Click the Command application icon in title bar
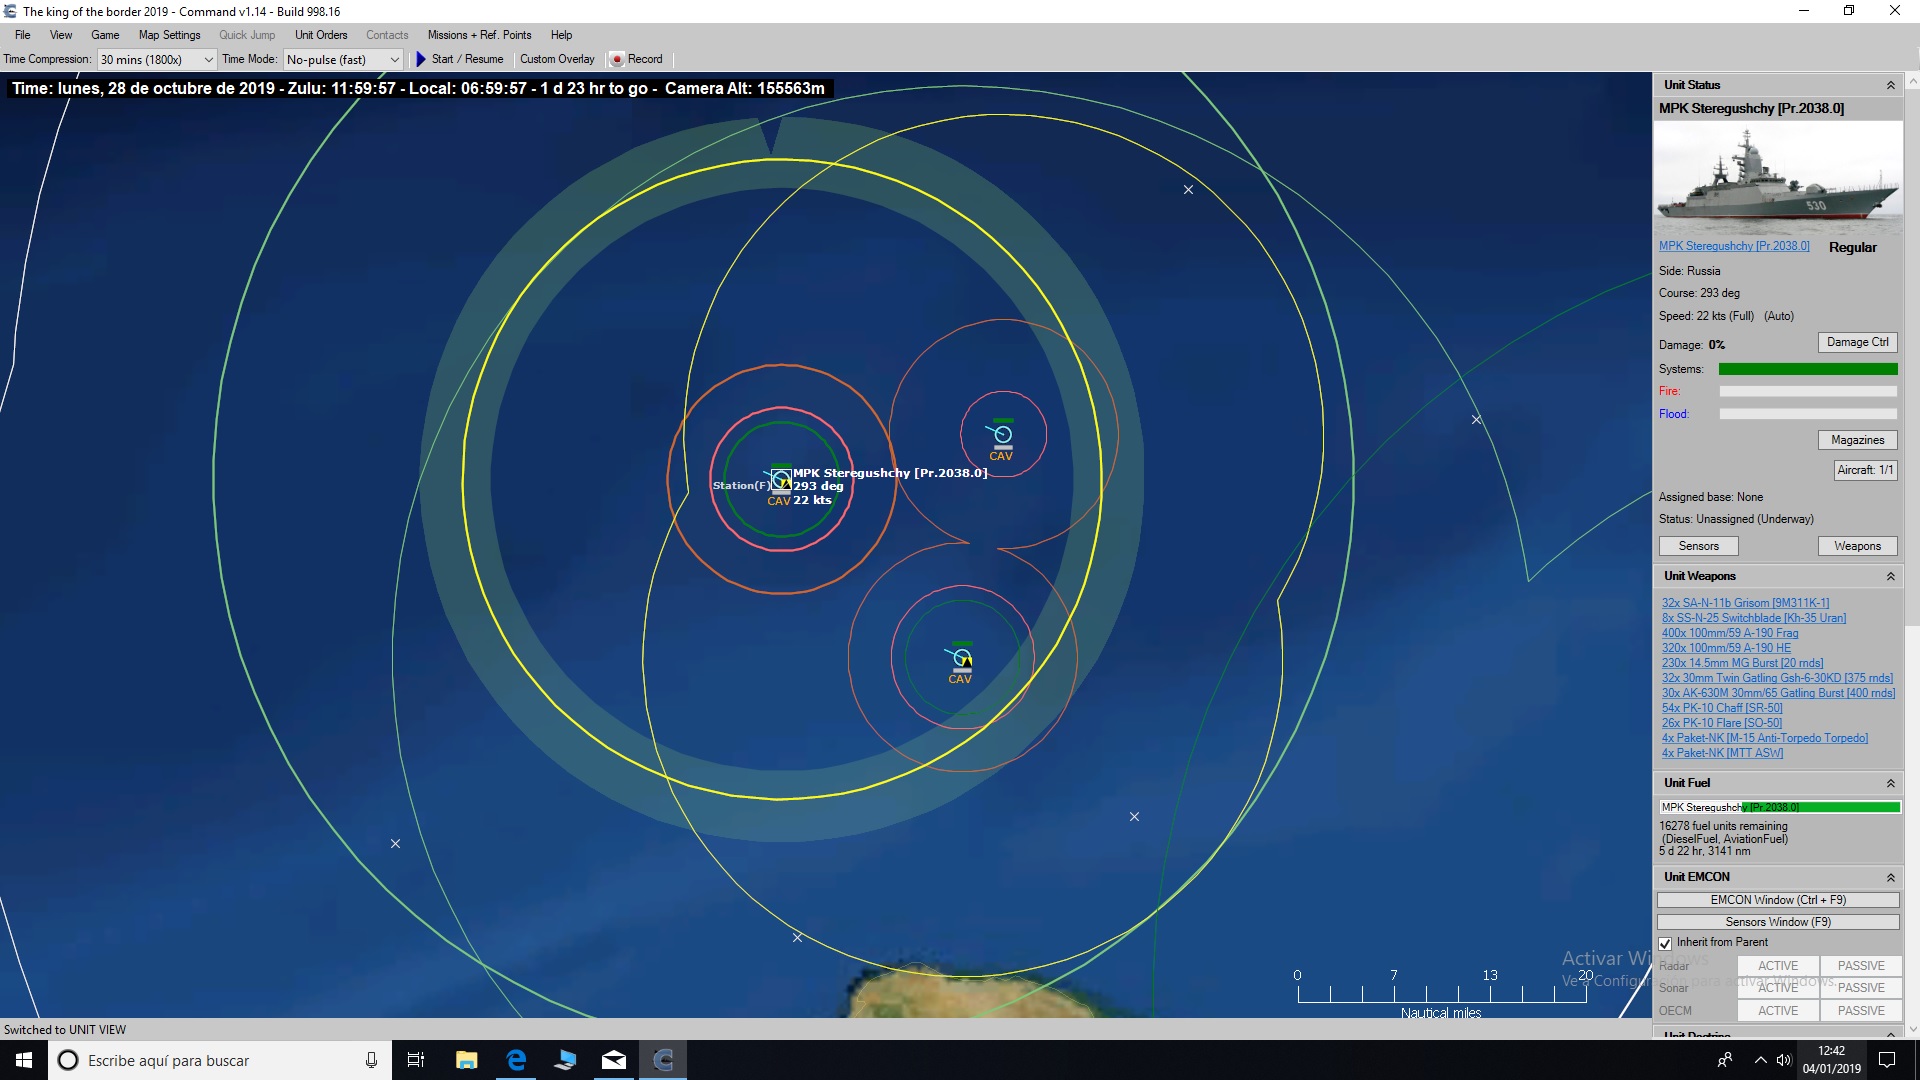This screenshot has width=1920, height=1080. pyautogui.click(x=10, y=10)
